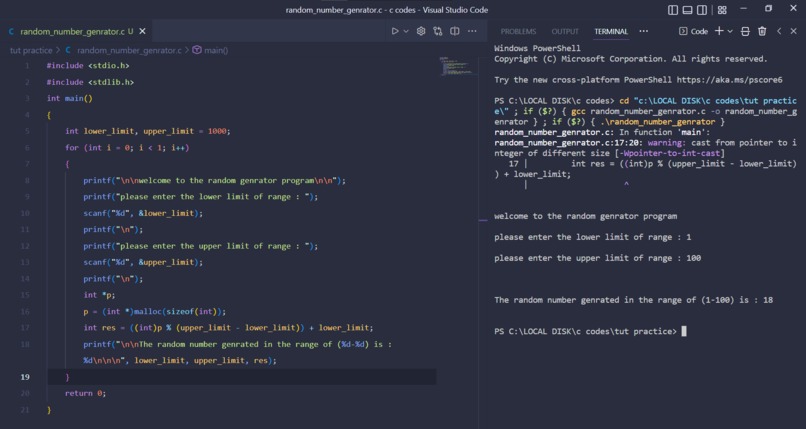The image size is (806, 429).
Task: Open run options dropdown arrow
Action: [406, 31]
